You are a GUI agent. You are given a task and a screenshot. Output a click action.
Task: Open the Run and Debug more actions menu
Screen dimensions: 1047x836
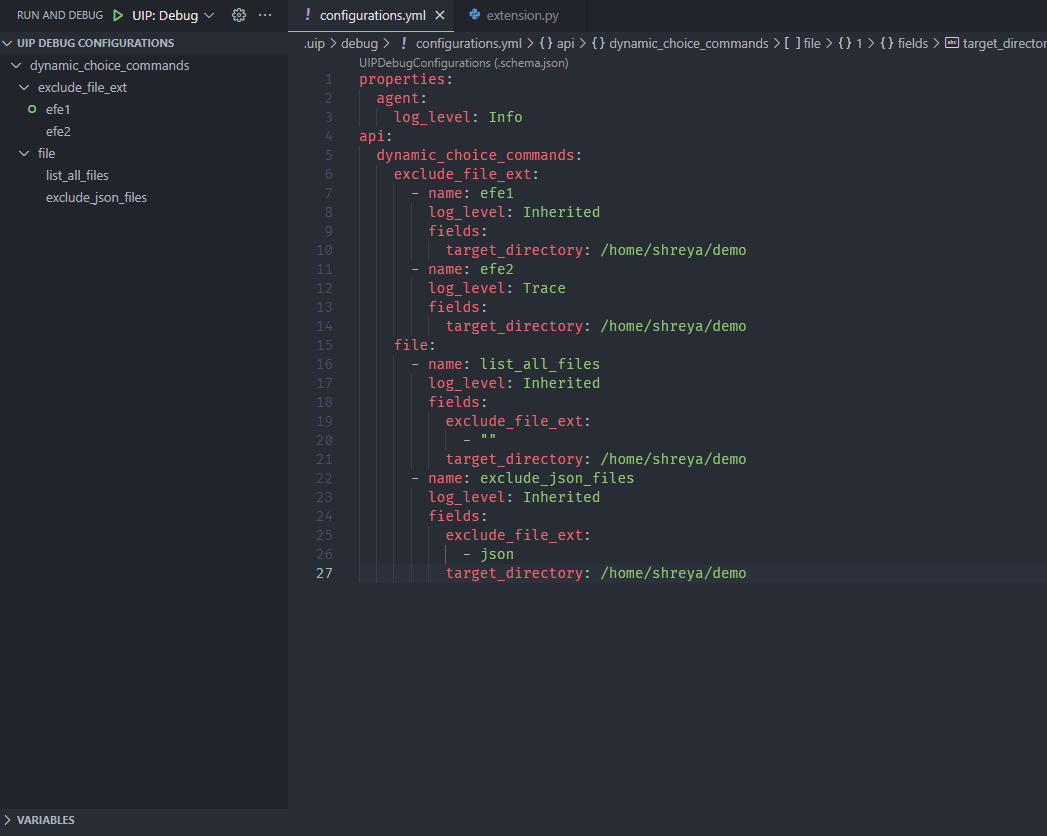[x=265, y=15]
